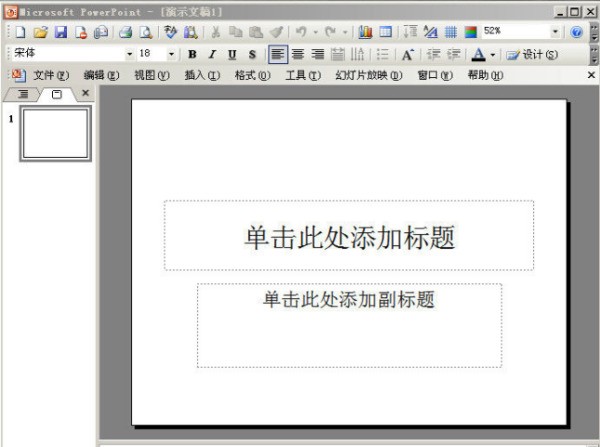
Task: Open the 窗口(W) menu
Action: (435, 75)
